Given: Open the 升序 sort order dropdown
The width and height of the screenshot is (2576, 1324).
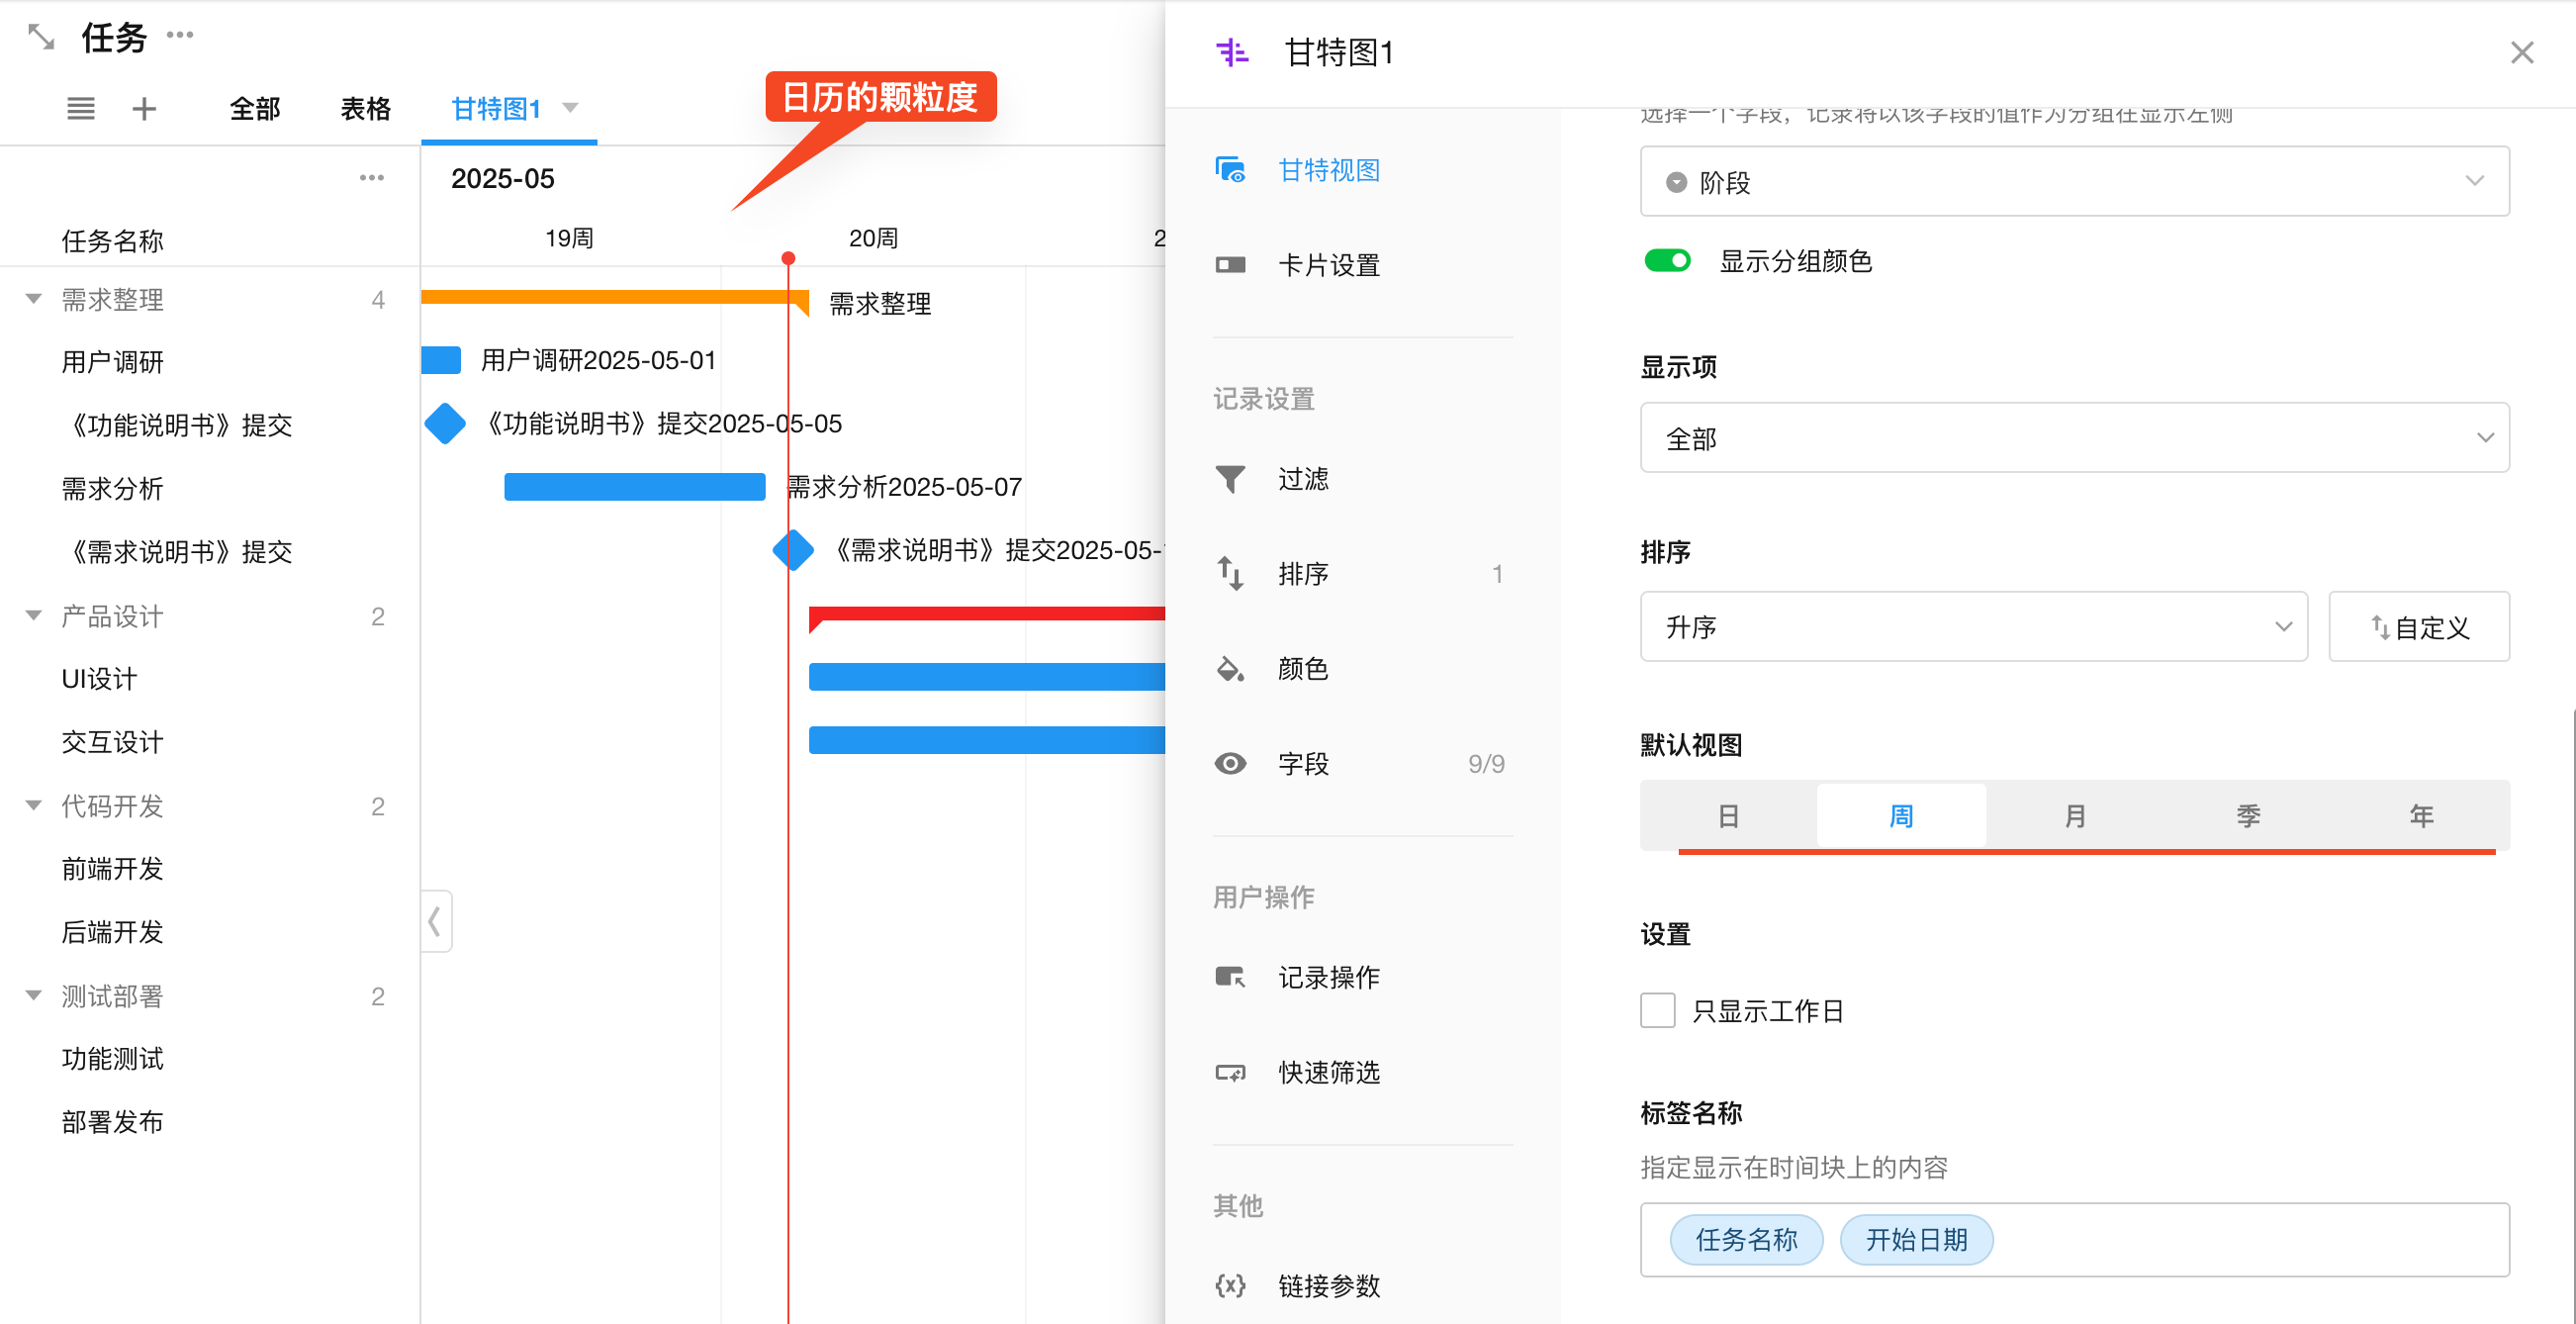Looking at the screenshot, I should pos(1973,627).
